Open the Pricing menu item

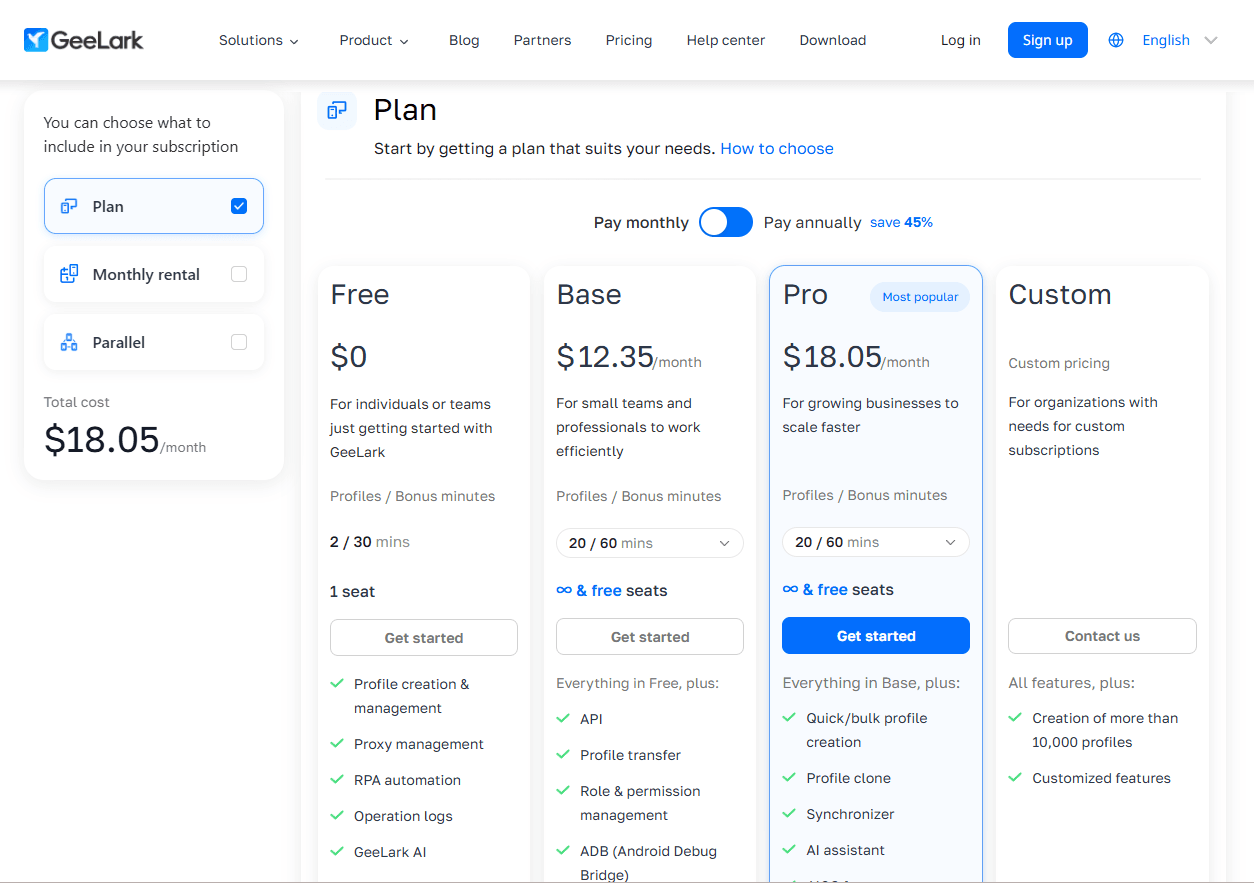[x=629, y=40]
